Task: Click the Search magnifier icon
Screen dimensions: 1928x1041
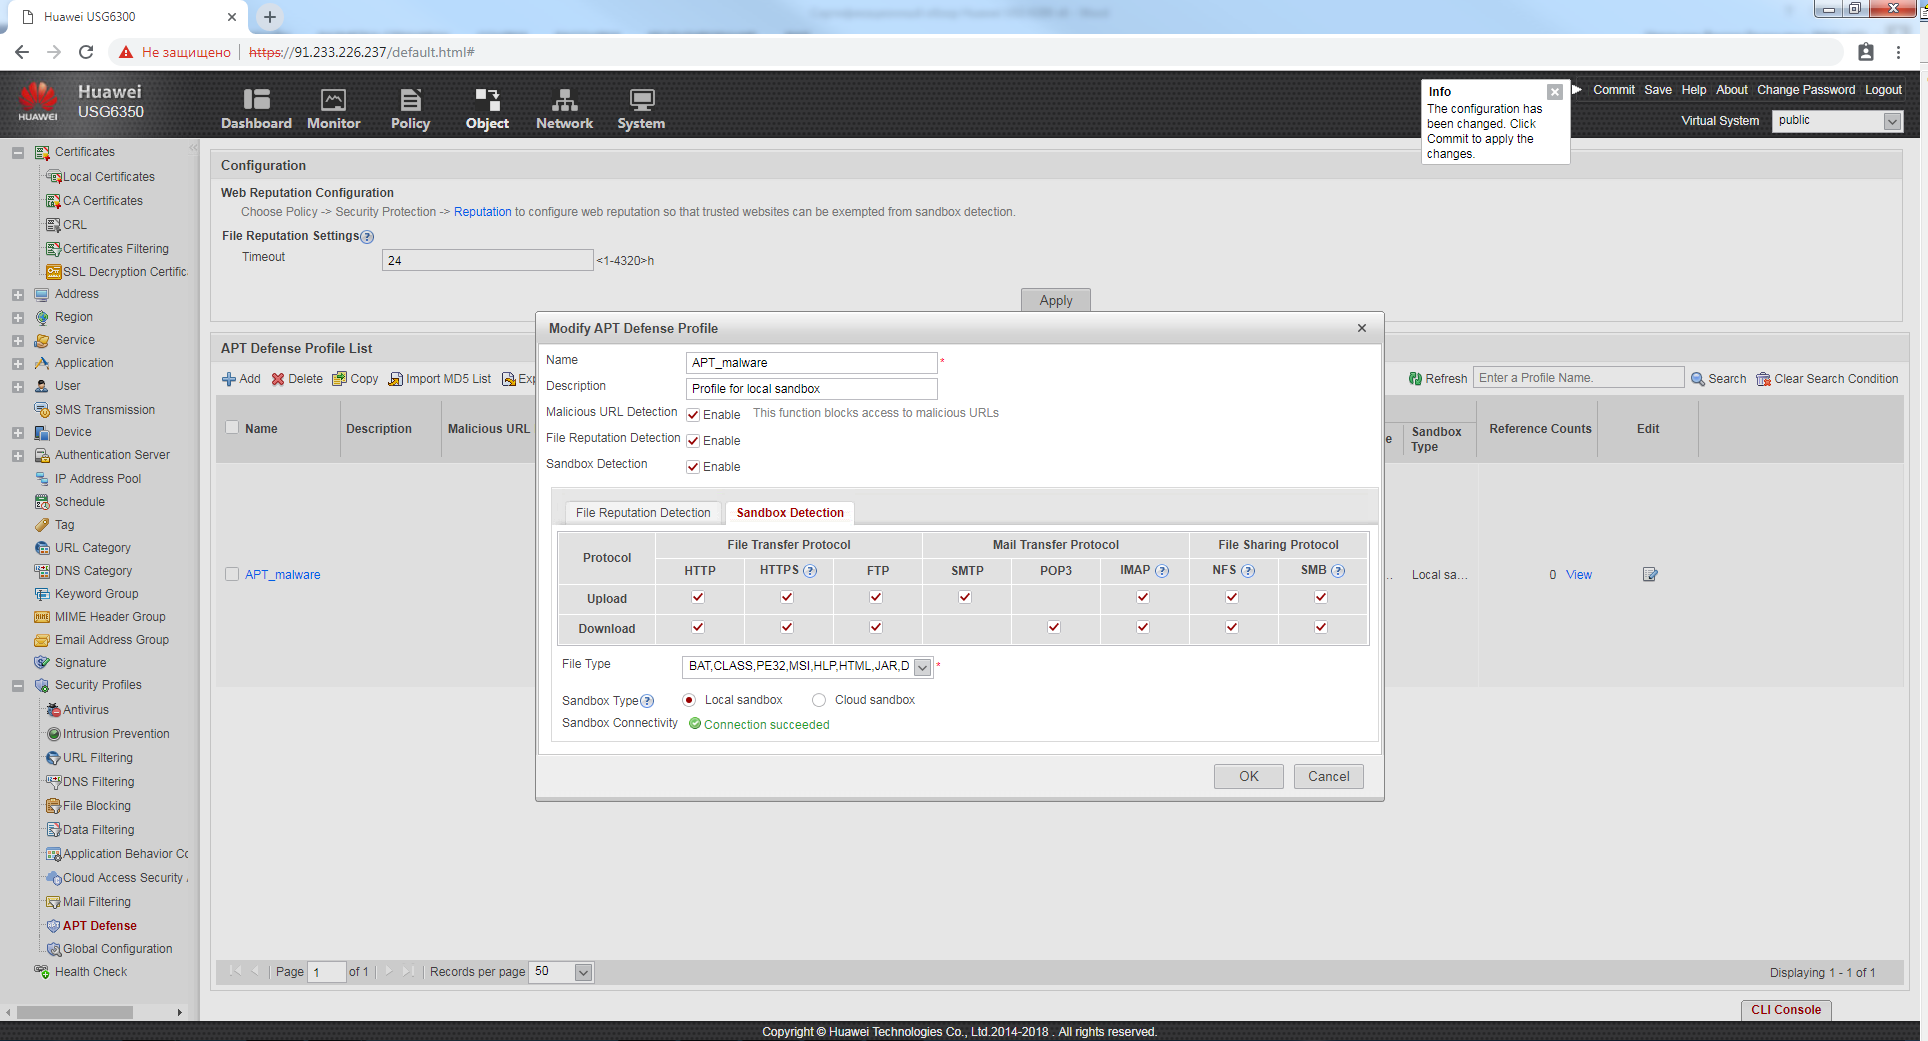Action: coord(1698,379)
